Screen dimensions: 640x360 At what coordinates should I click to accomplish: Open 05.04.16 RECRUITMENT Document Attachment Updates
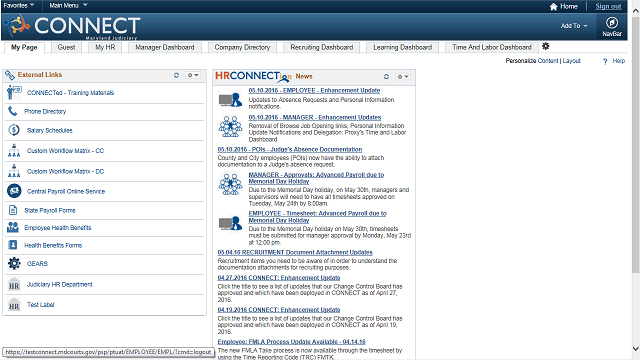pyautogui.click(x=295, y=253)
